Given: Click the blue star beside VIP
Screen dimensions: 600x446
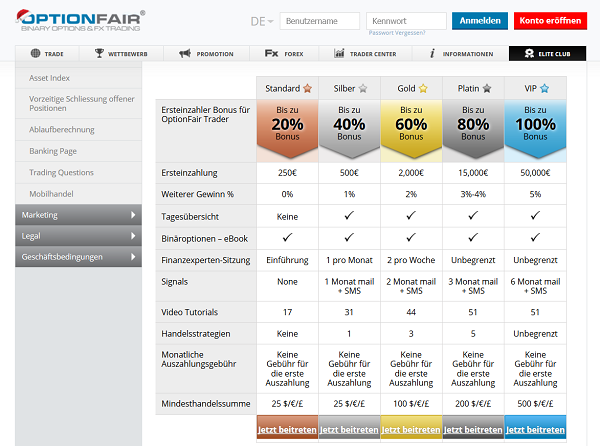Looking at the screenshot, I should tap(545, 89).
